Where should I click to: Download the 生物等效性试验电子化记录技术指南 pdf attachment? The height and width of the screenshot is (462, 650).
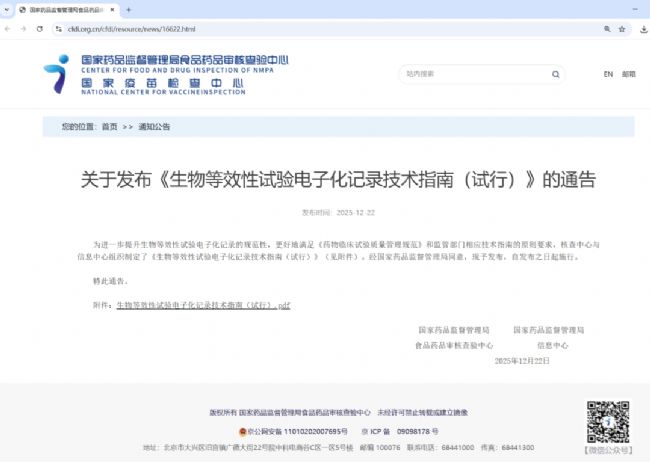(x=203, y=303)
